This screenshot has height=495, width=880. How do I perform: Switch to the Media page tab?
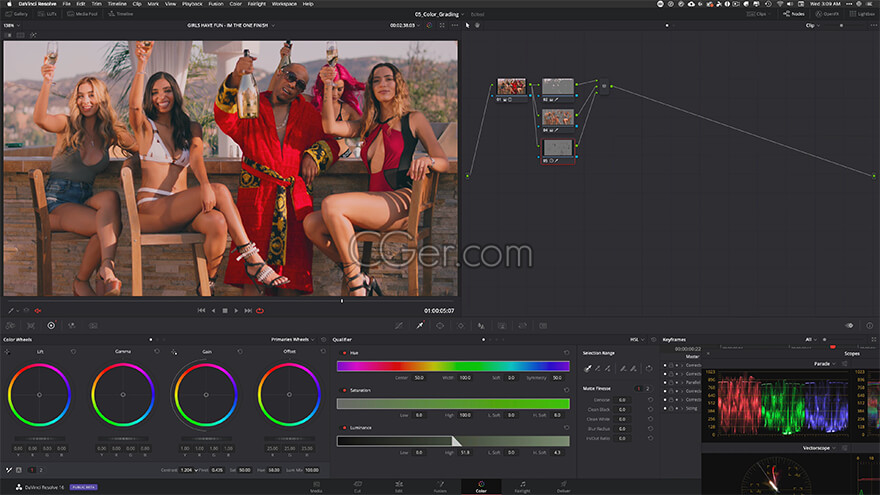point(317,487)
